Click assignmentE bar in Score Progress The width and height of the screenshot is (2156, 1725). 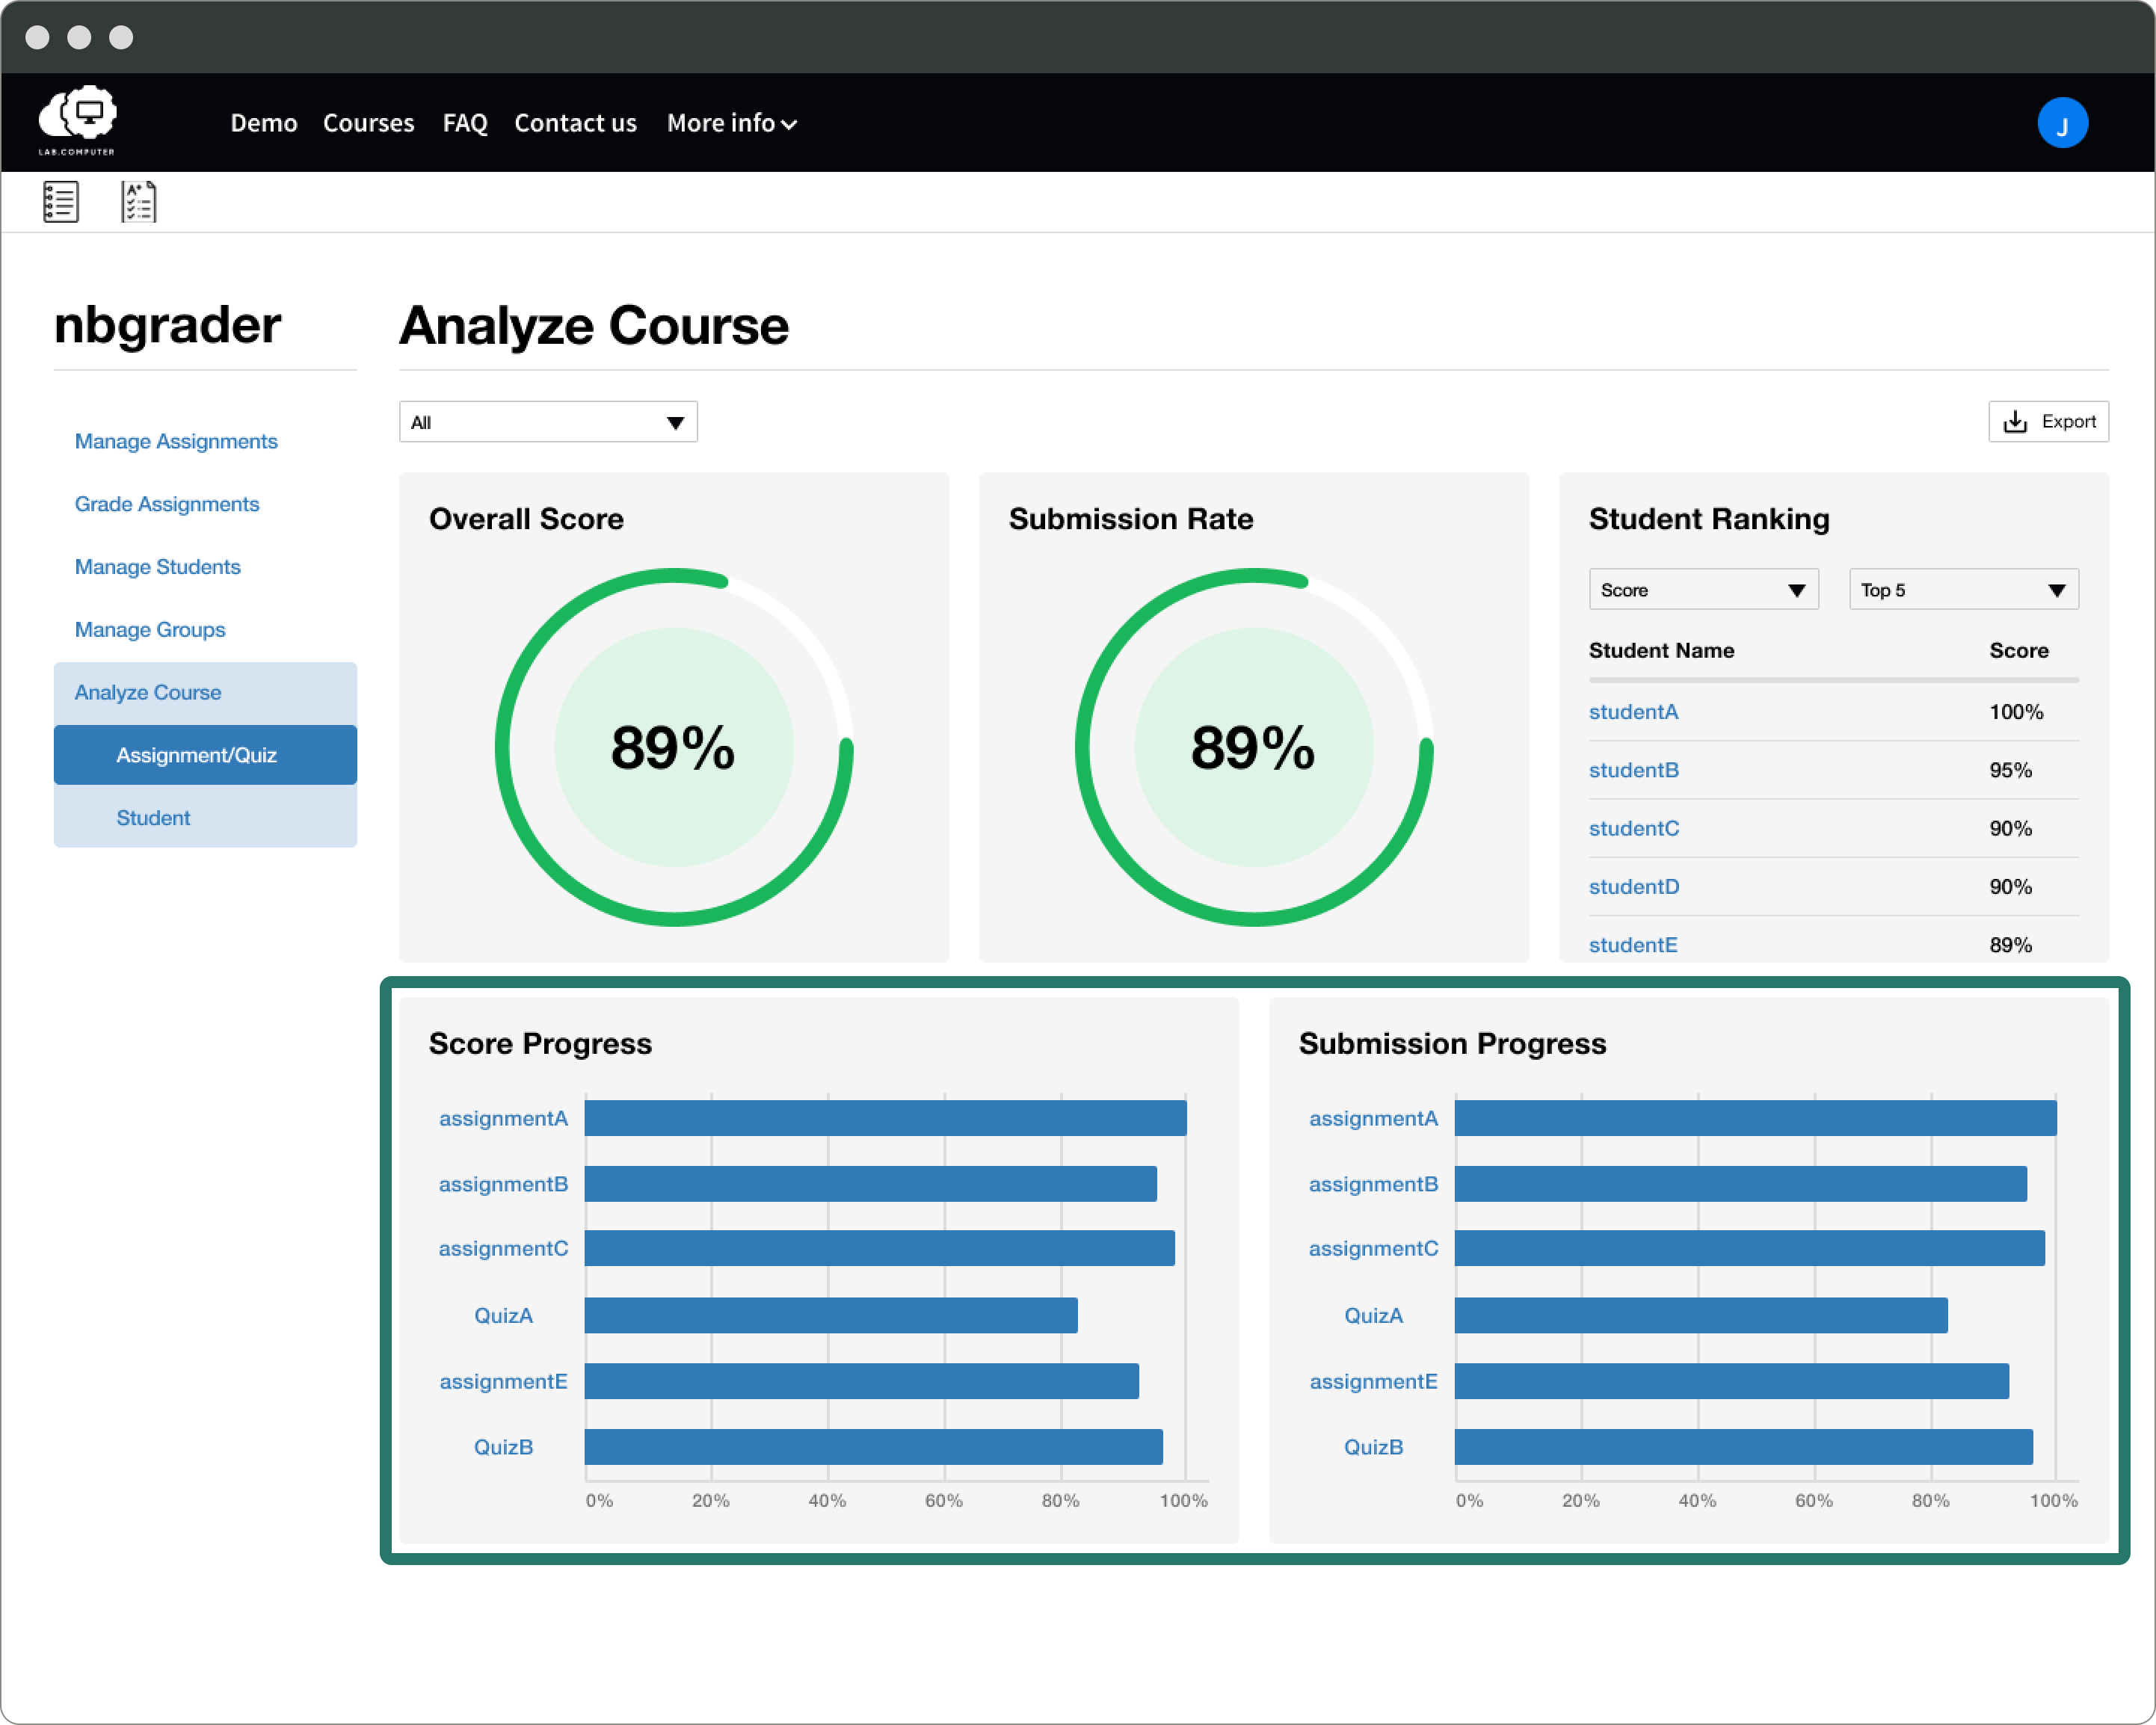pyautogui.click(x=862, y=1381)
